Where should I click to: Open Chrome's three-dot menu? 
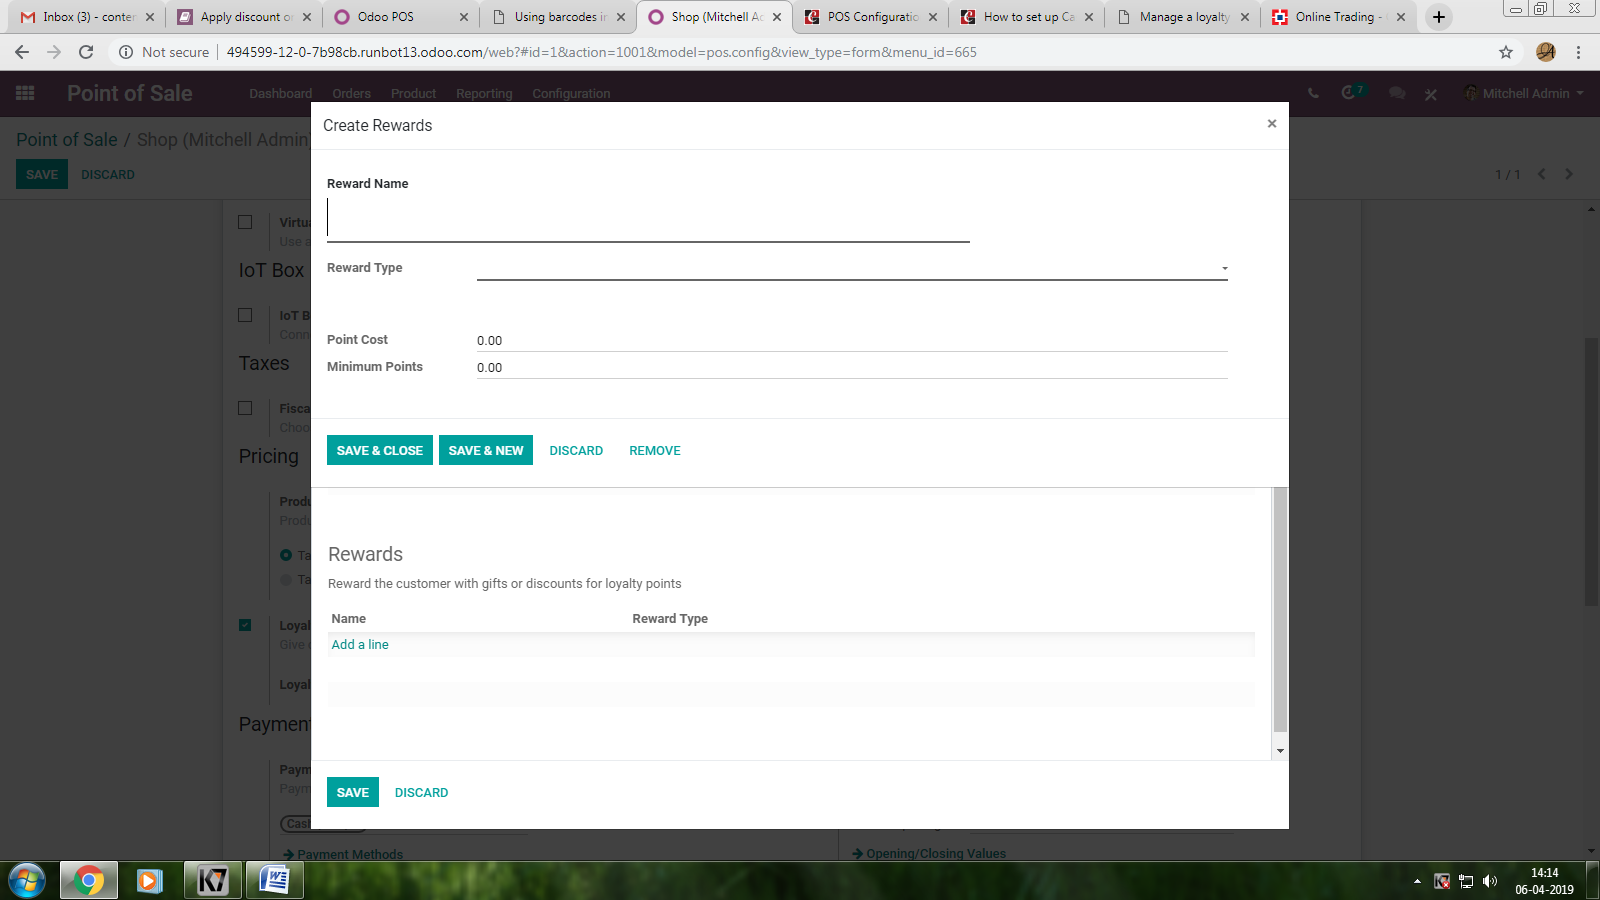[1579, 52]
